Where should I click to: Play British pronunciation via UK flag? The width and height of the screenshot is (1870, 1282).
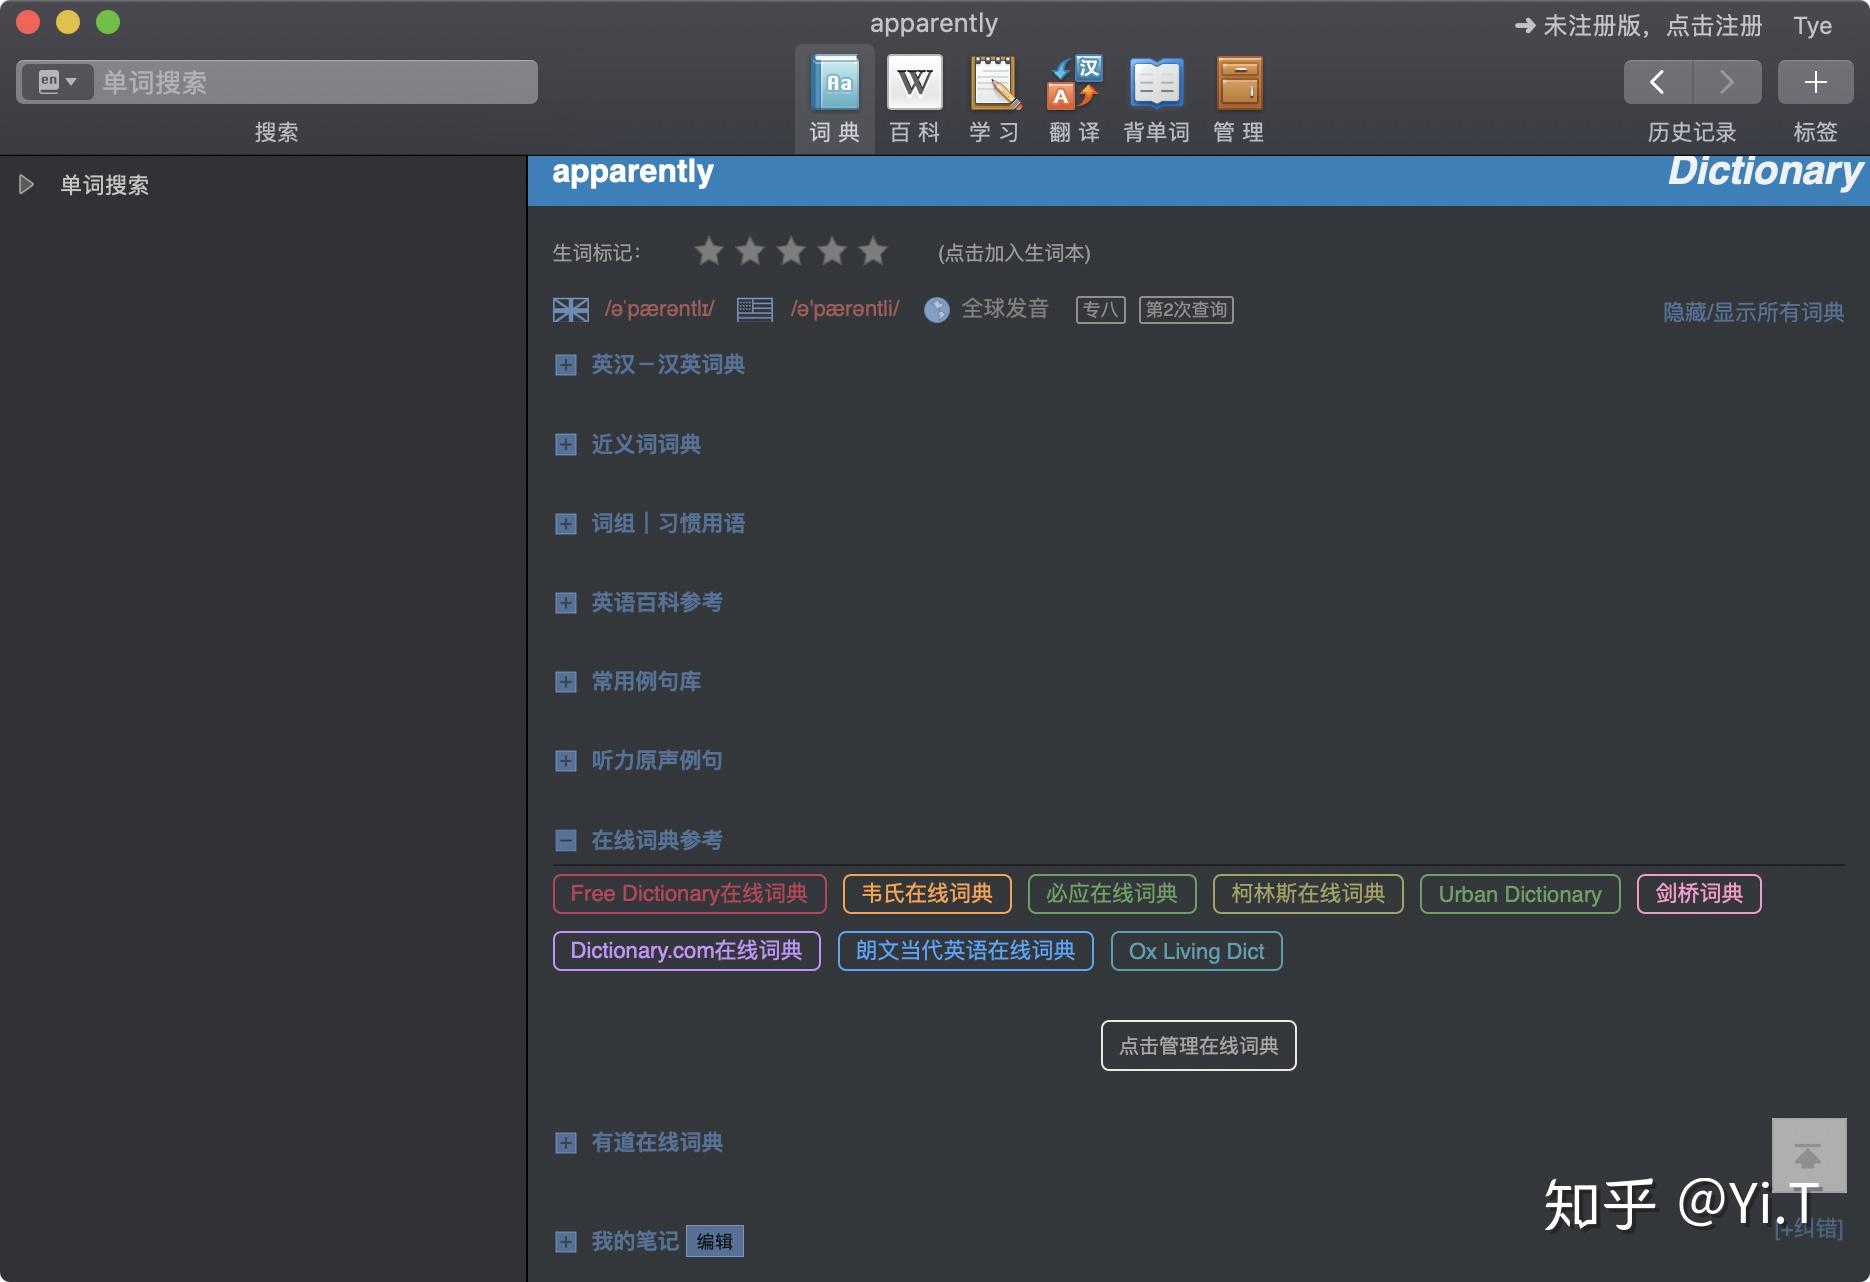click(571, 310)
